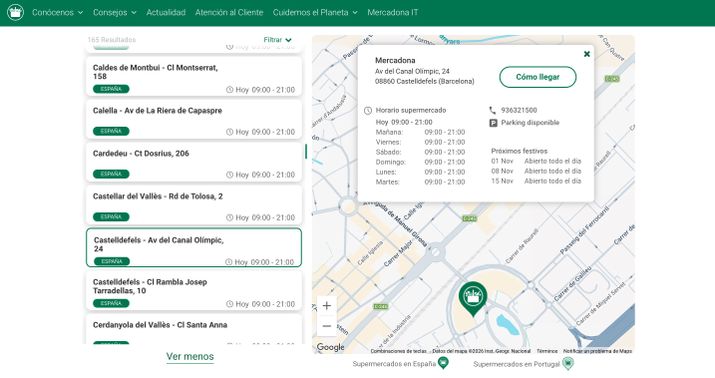Click Ver menos link
The width and height of the screenshot is (715, 378).
(190, 357)
